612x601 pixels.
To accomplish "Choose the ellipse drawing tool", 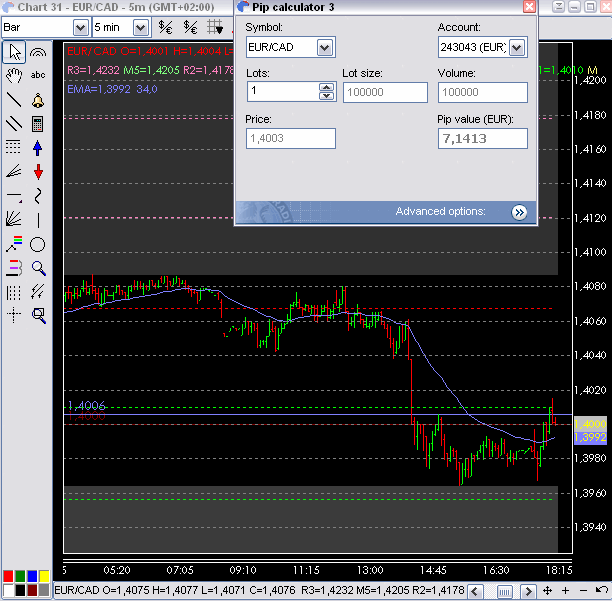I will tap(38, 244).
